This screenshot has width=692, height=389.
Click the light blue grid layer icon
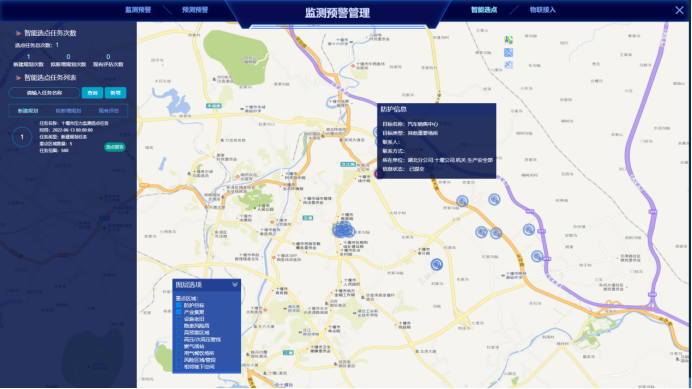tap(508, 65)
